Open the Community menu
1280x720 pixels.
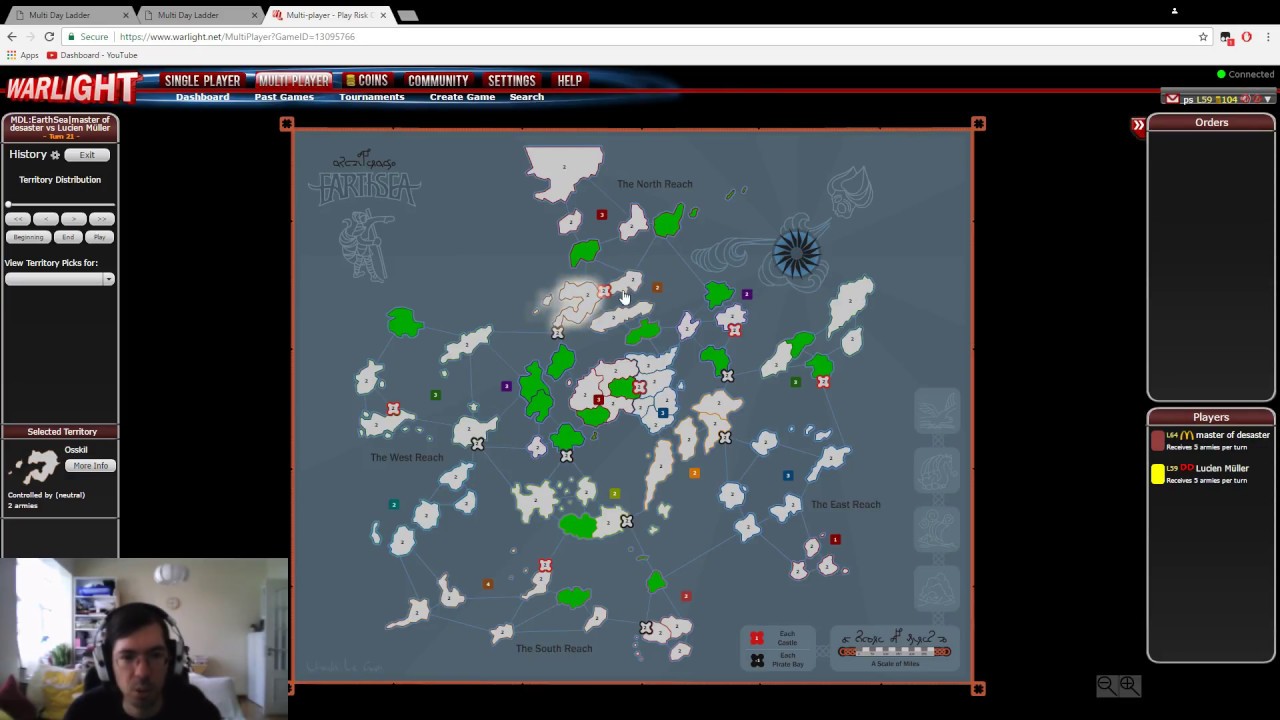(438, 80)
